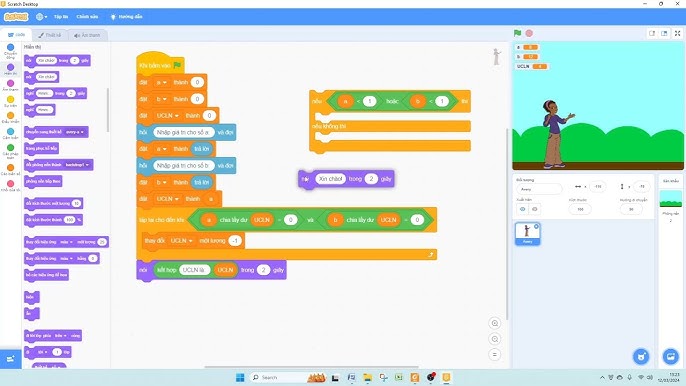
Task: Edit the sprite y position field
Action: 641,186
